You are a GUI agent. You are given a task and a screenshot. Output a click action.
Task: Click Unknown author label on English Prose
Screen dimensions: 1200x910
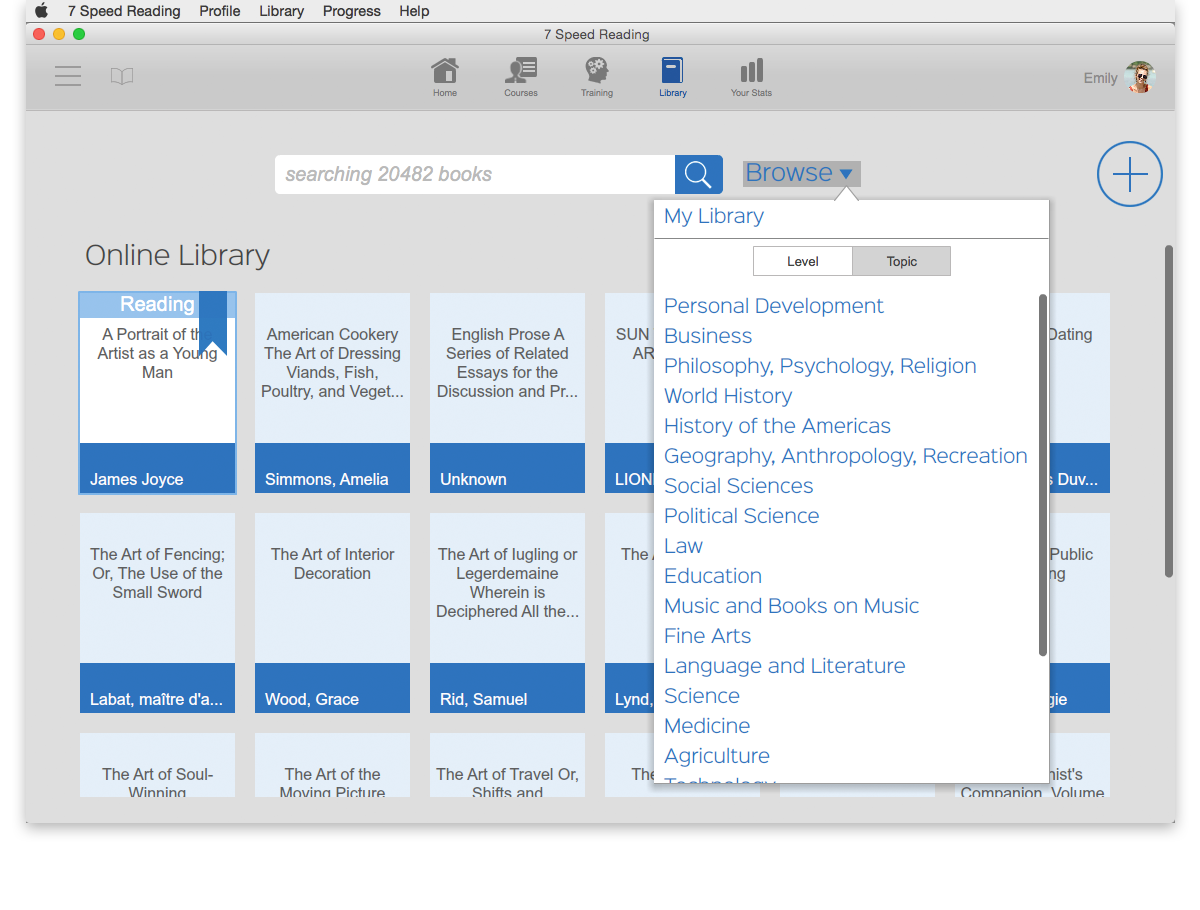[x=474, y=479]
